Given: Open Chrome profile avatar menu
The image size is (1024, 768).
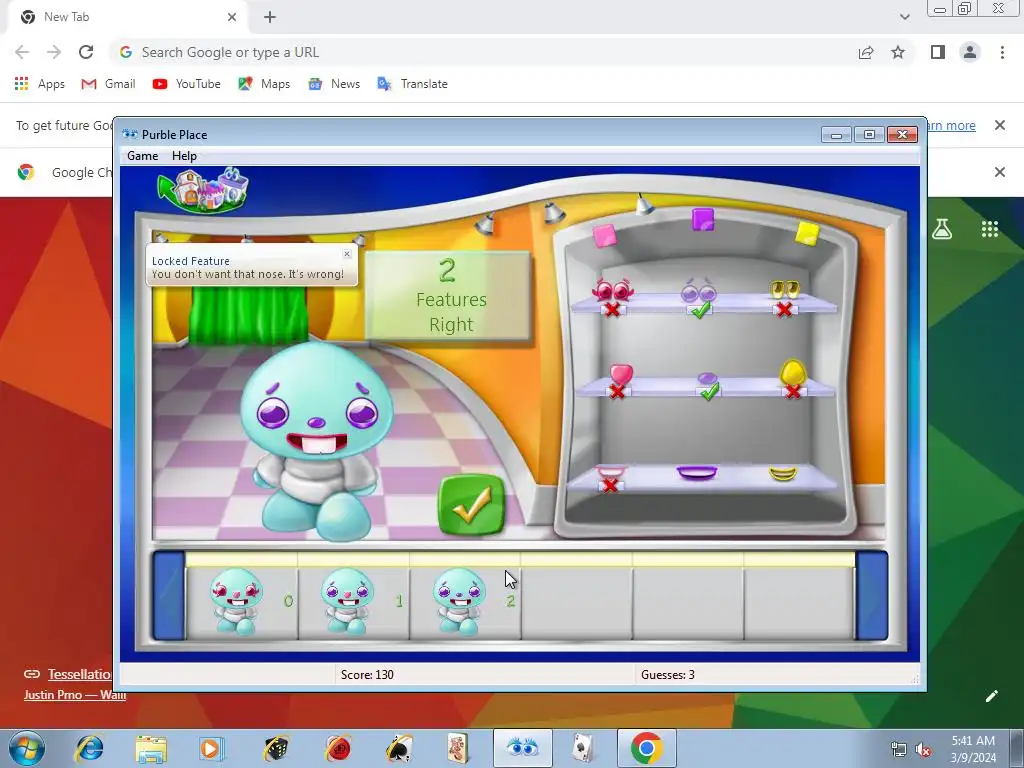Looking at the screenshot, I should click(x=970, y=52).
